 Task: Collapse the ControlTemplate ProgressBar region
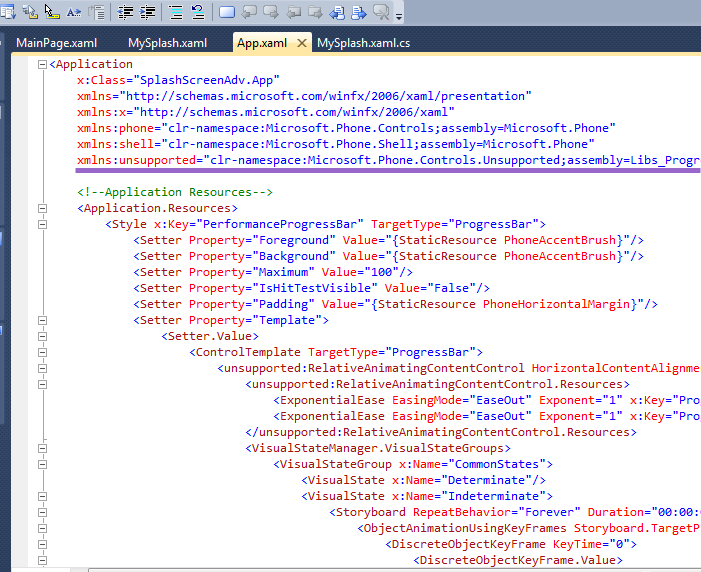(x=42, y=353)
